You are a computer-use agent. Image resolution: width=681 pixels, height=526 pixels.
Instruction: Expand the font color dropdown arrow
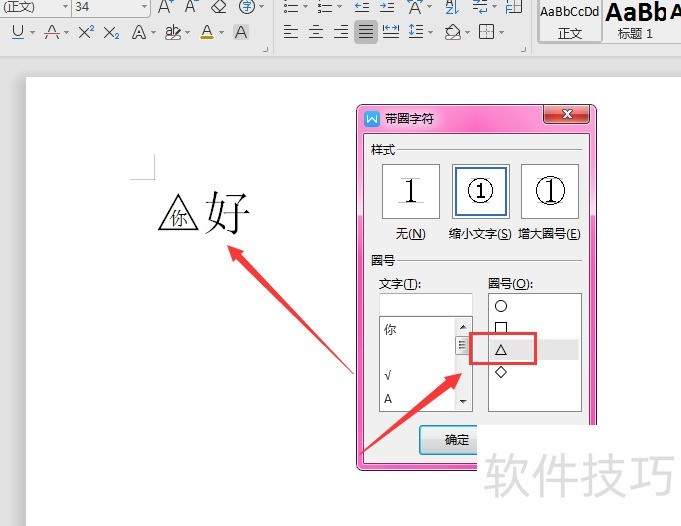(x=222, y=33)
